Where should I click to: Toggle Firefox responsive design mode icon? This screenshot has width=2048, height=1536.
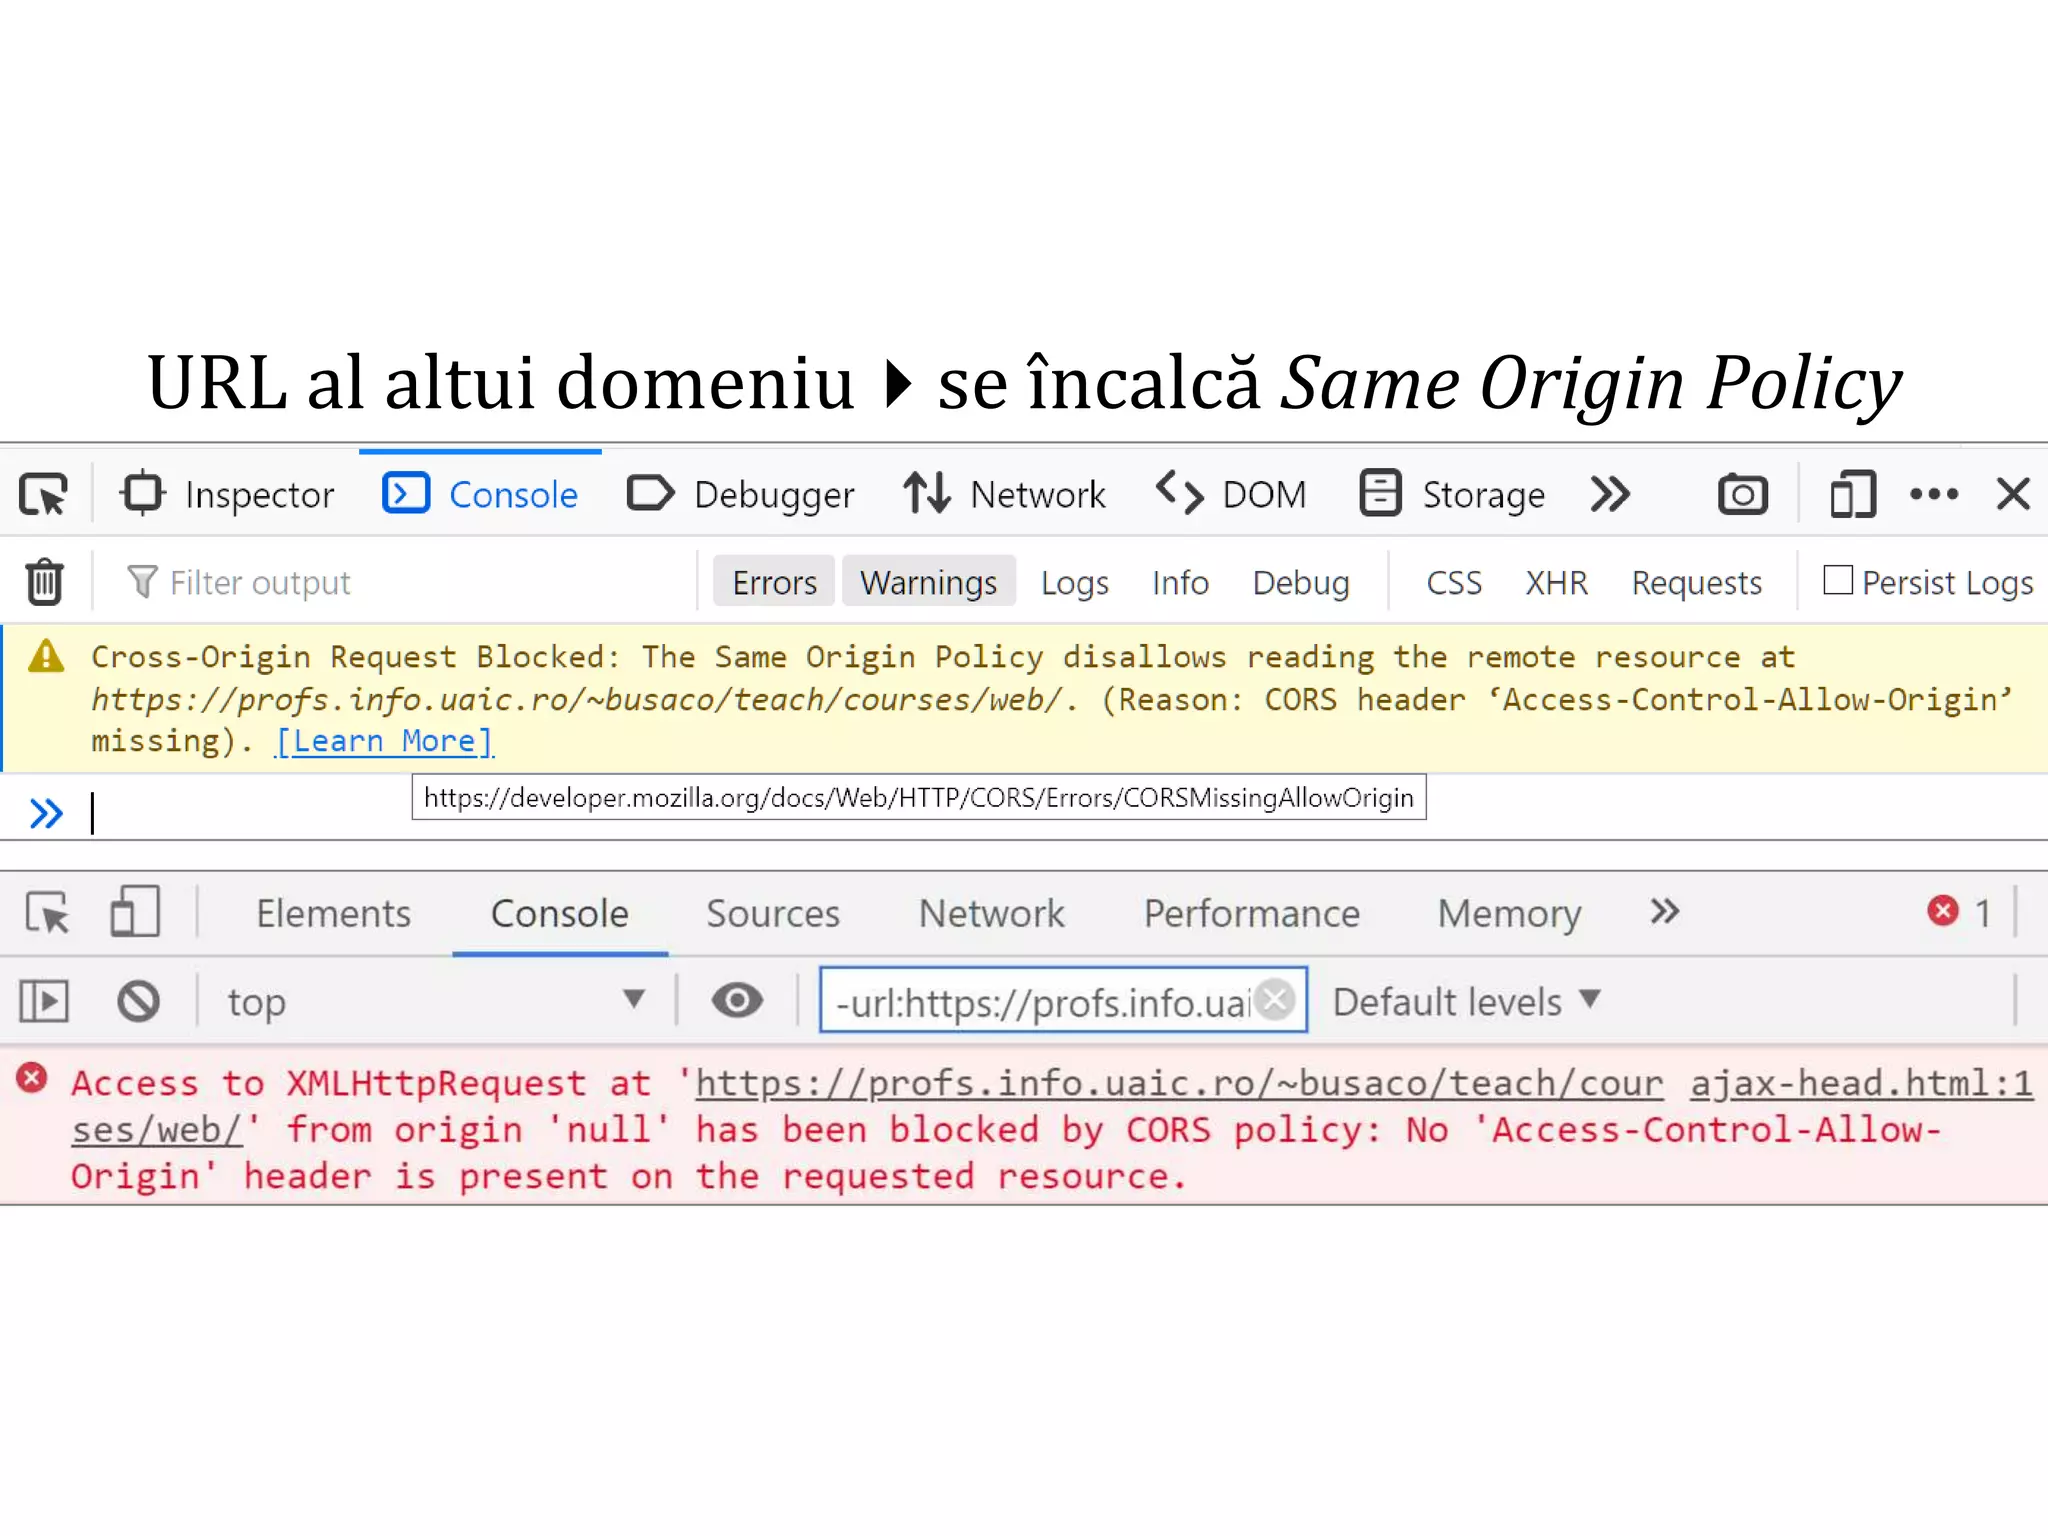pyautogui.click(x=1852, y=494)
